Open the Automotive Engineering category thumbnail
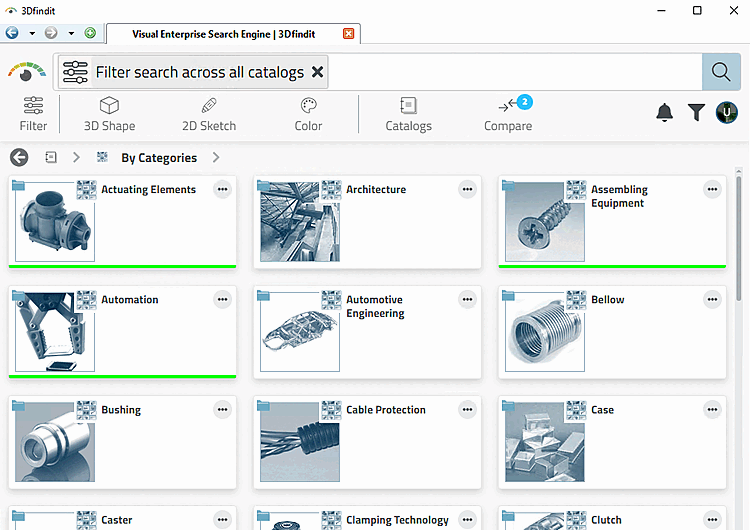The image size is (750, 530). tap(300, 332)
